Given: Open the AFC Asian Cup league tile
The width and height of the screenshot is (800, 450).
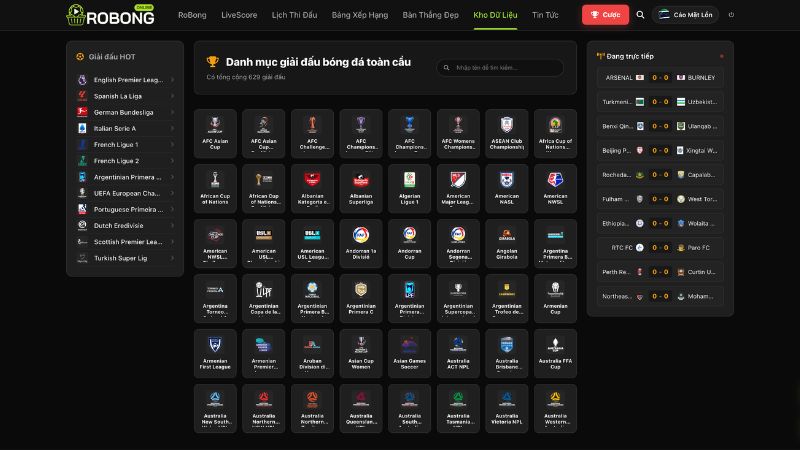Looking at the screenshot, I should click(x=215, y=133).
